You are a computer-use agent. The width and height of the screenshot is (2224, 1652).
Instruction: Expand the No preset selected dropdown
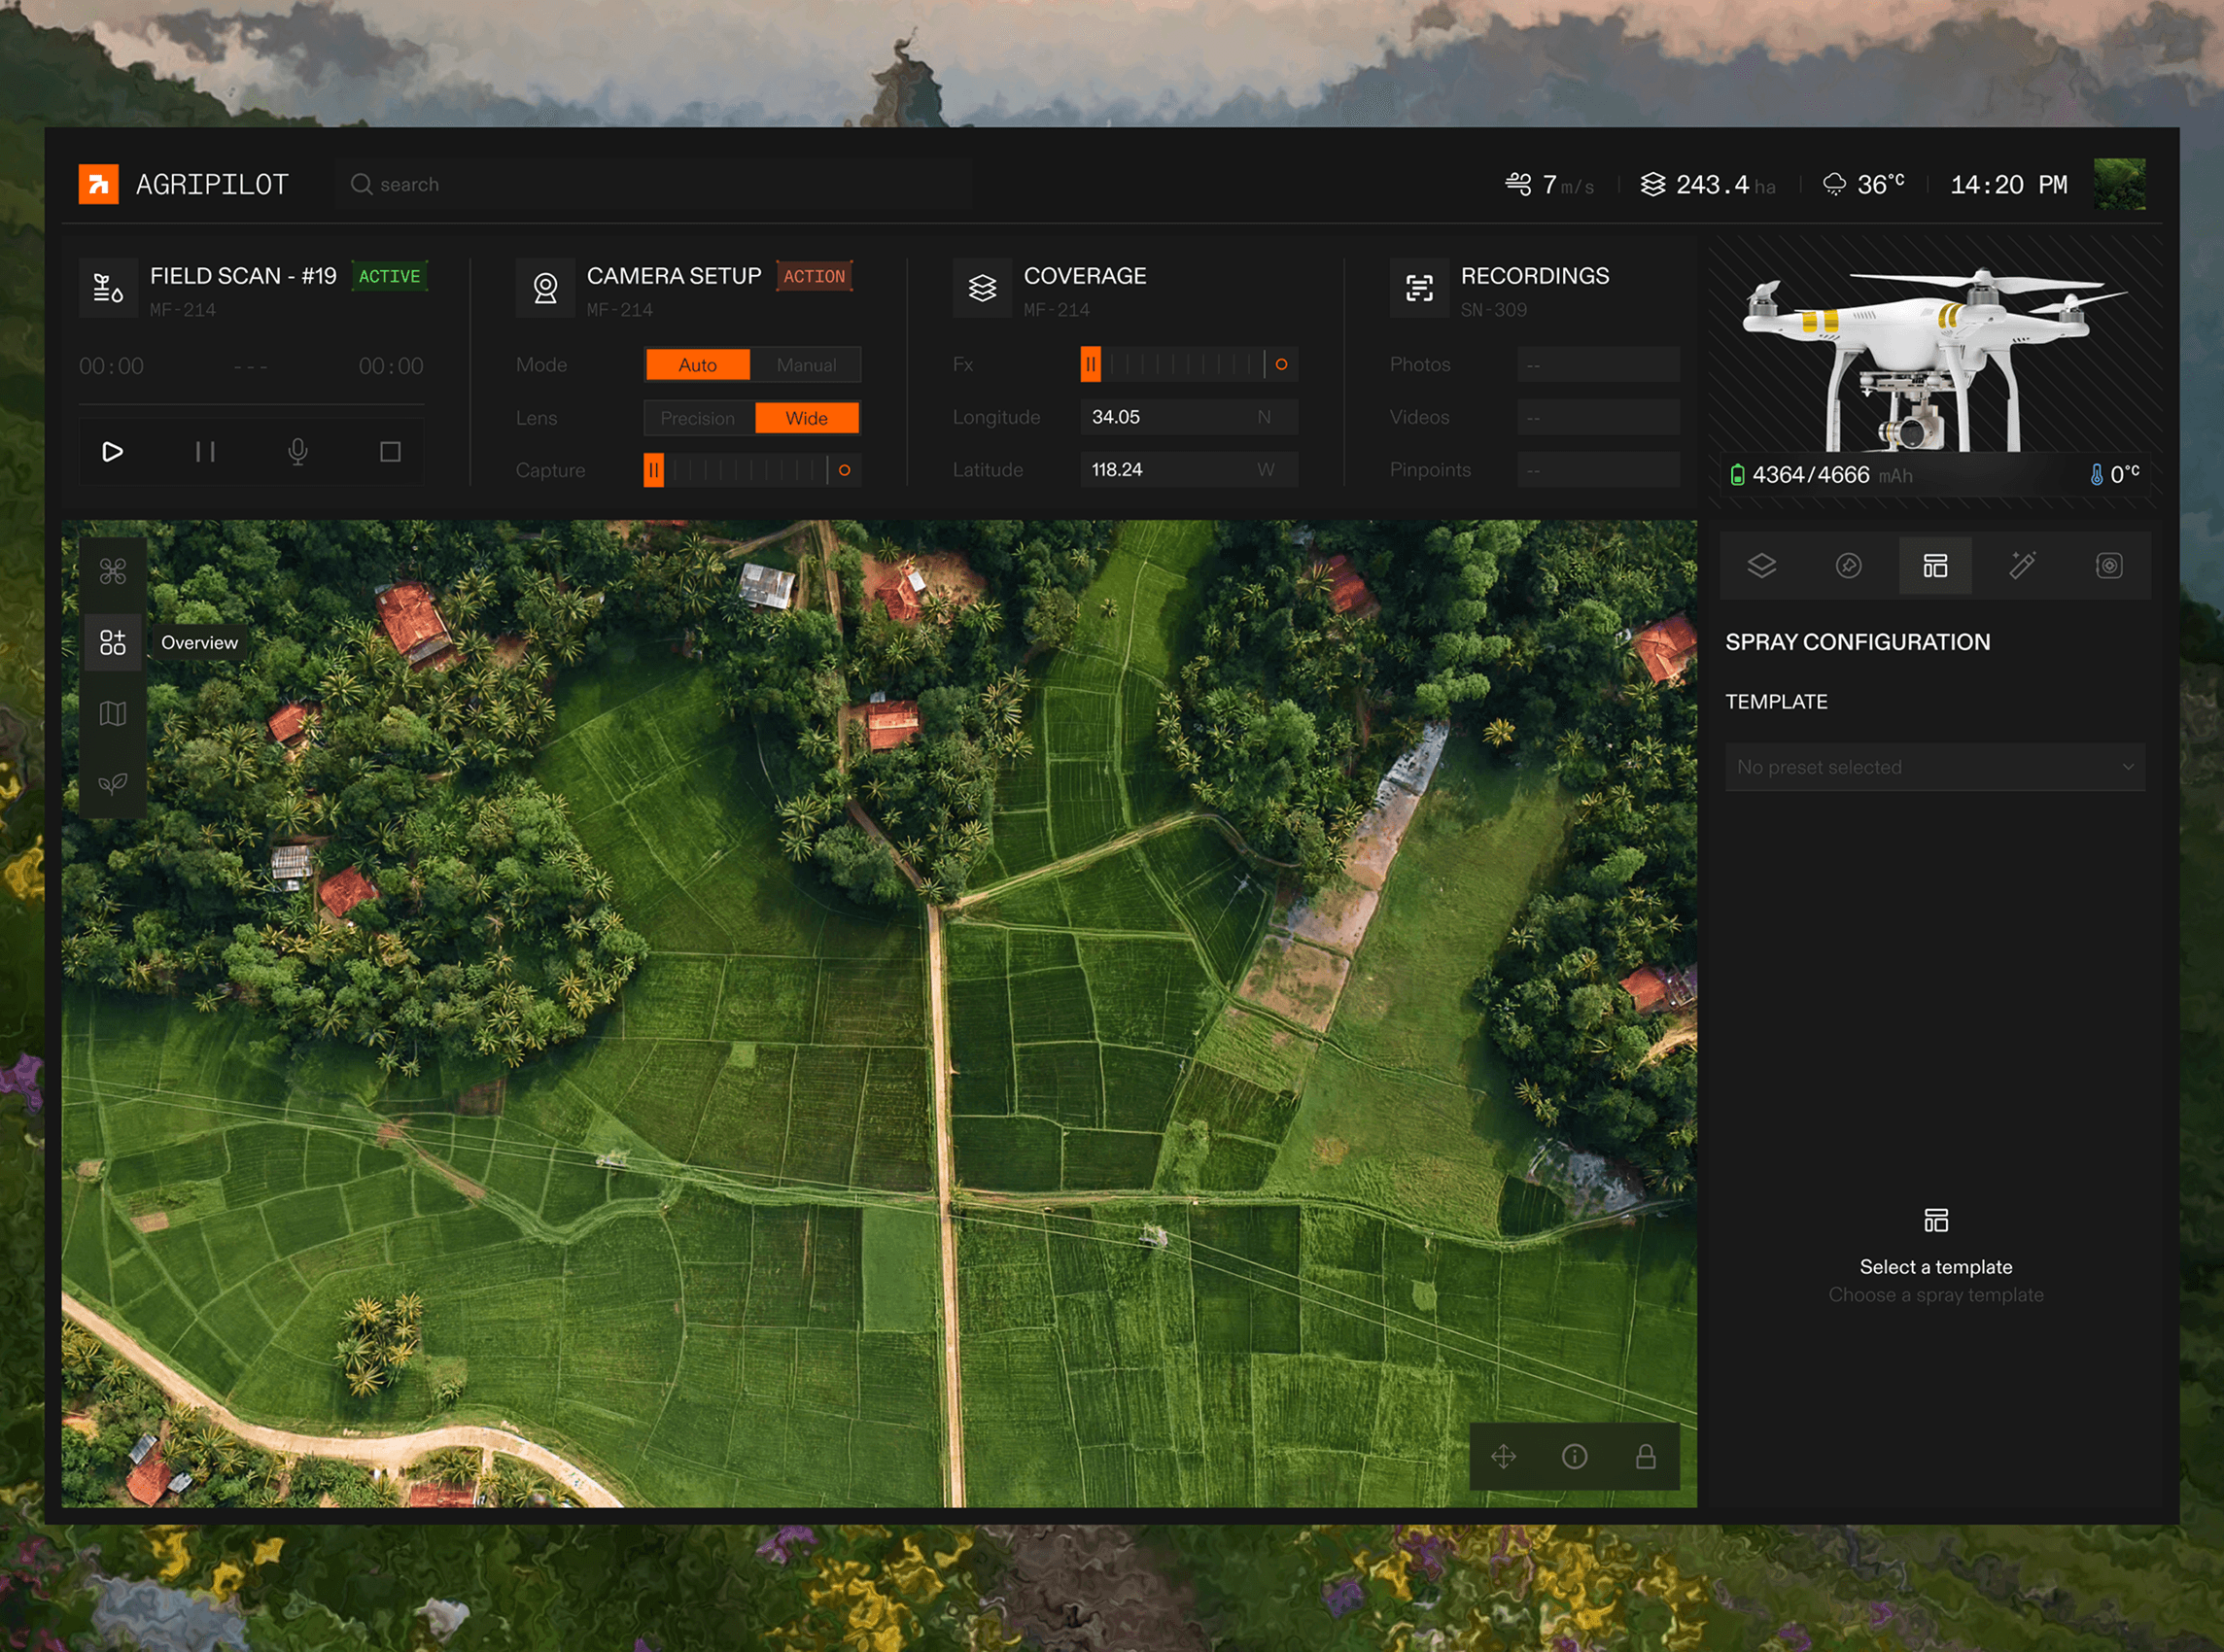tap(1934, 767)
